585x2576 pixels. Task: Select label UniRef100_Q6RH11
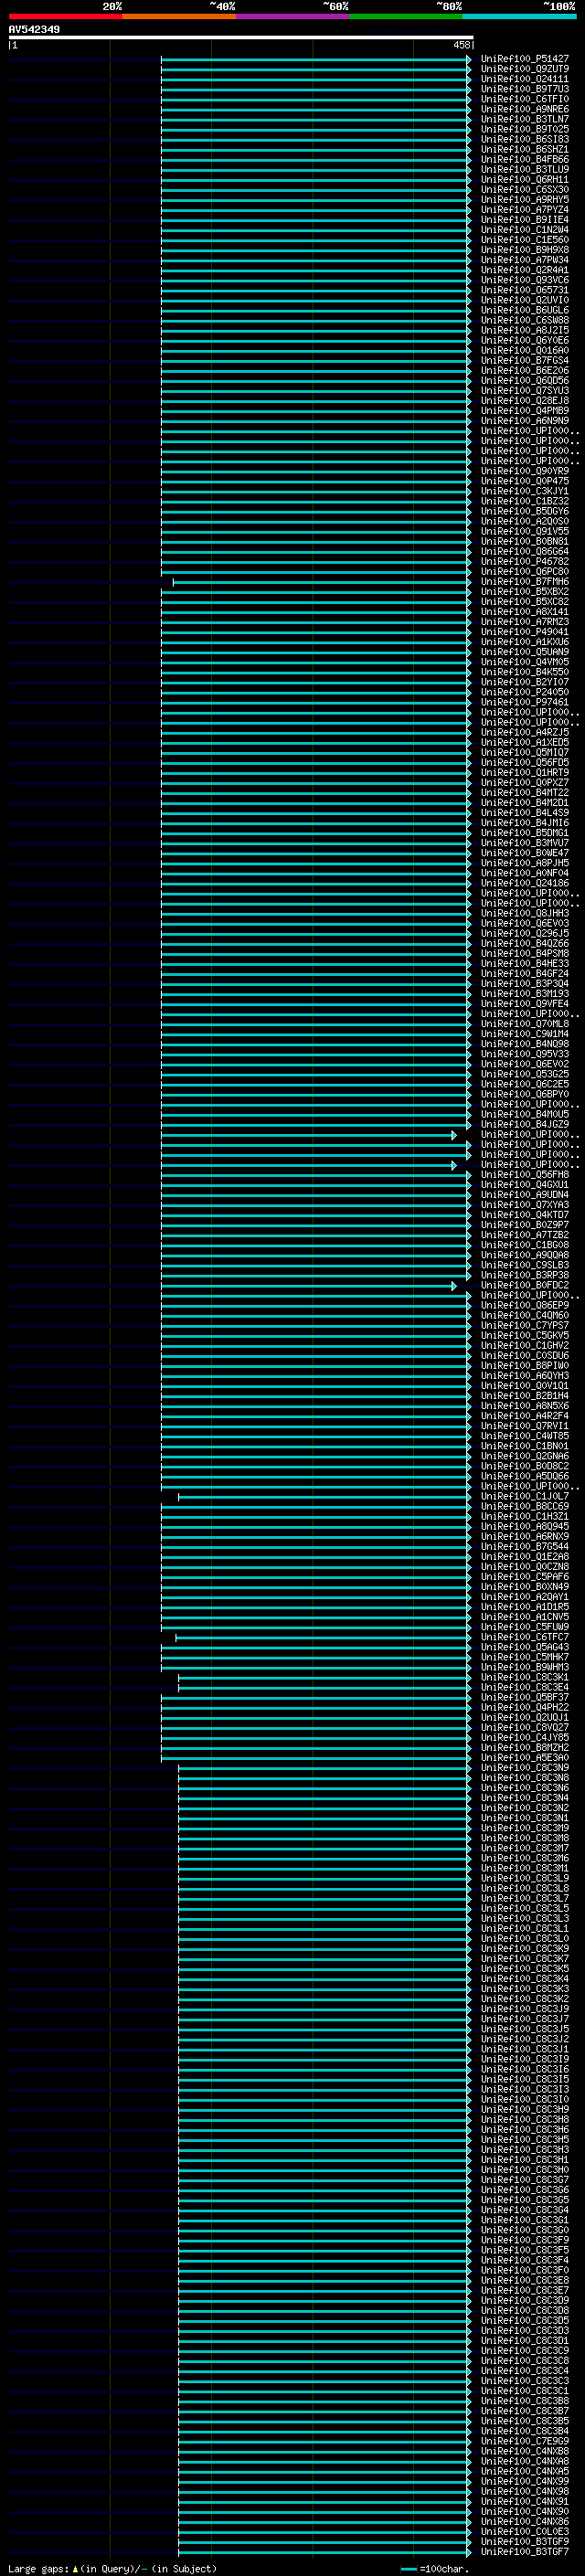tap(524, 179)
